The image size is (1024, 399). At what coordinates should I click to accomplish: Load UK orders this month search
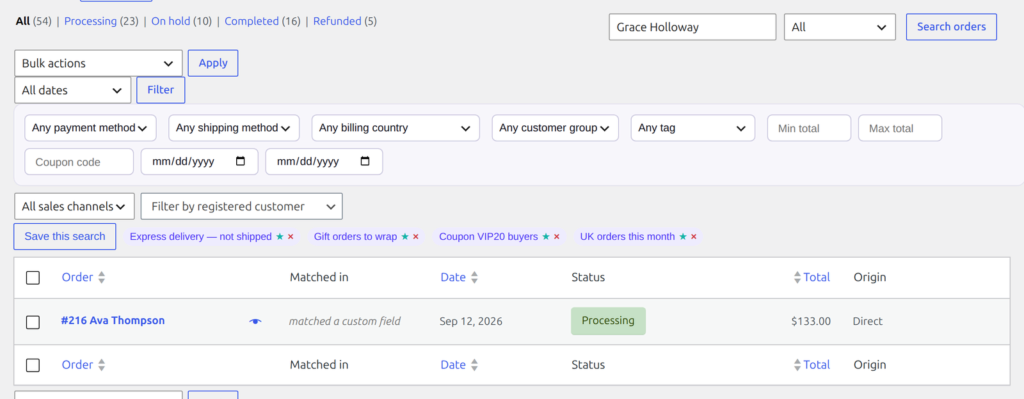click(x=628, y=236)
